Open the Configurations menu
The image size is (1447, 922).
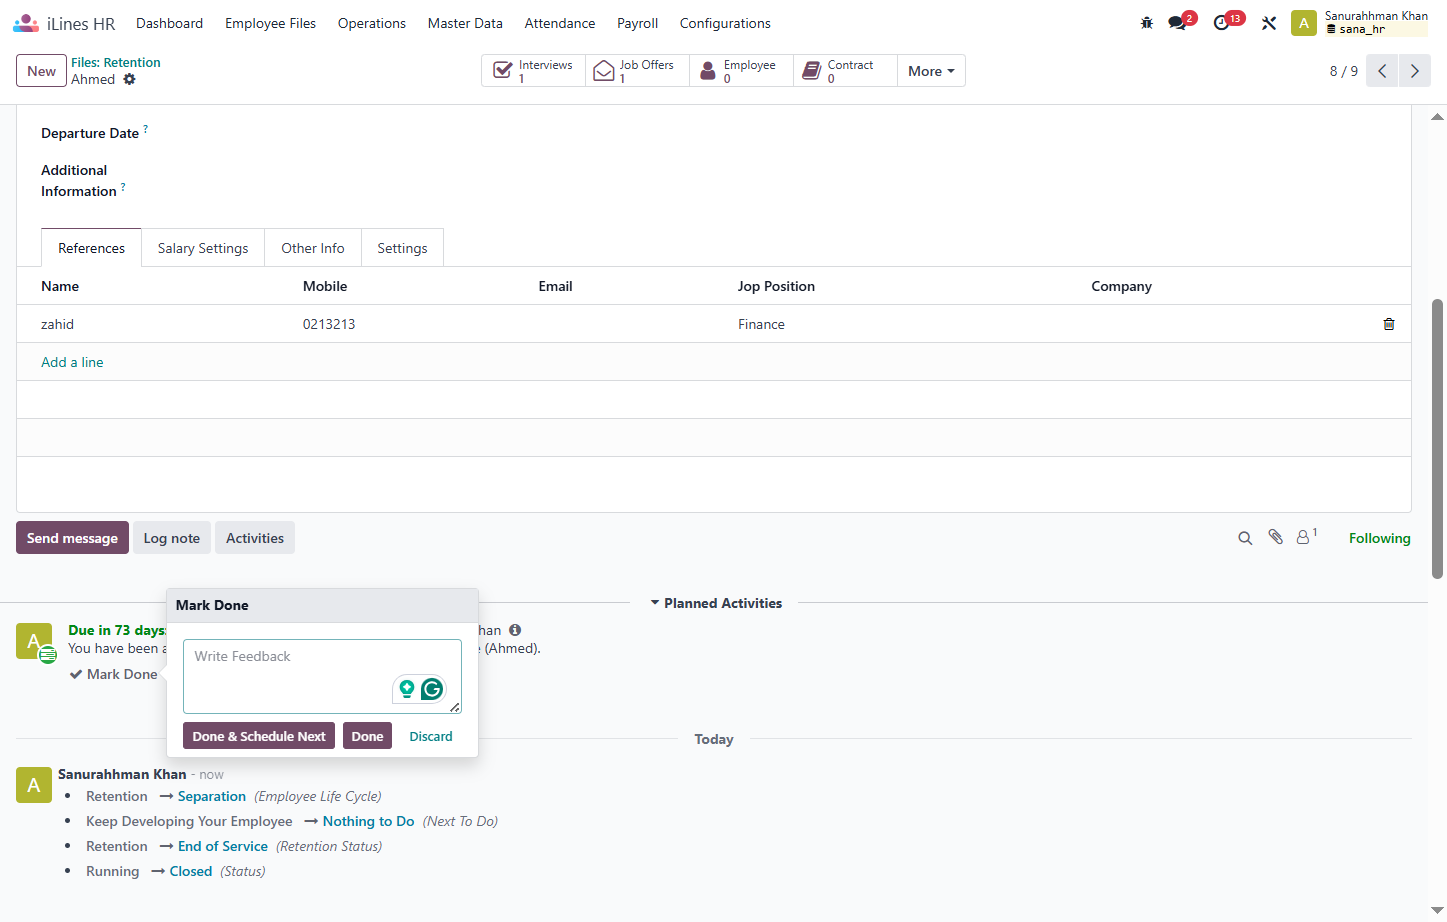(x=725, y=23)
